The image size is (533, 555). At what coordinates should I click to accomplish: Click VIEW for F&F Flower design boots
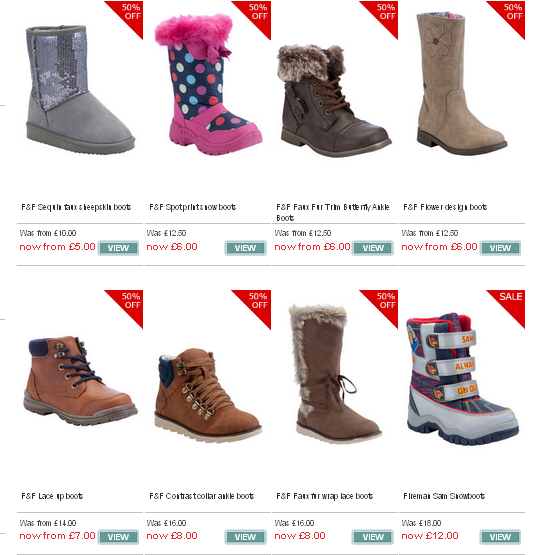click(x=500, y=248)
